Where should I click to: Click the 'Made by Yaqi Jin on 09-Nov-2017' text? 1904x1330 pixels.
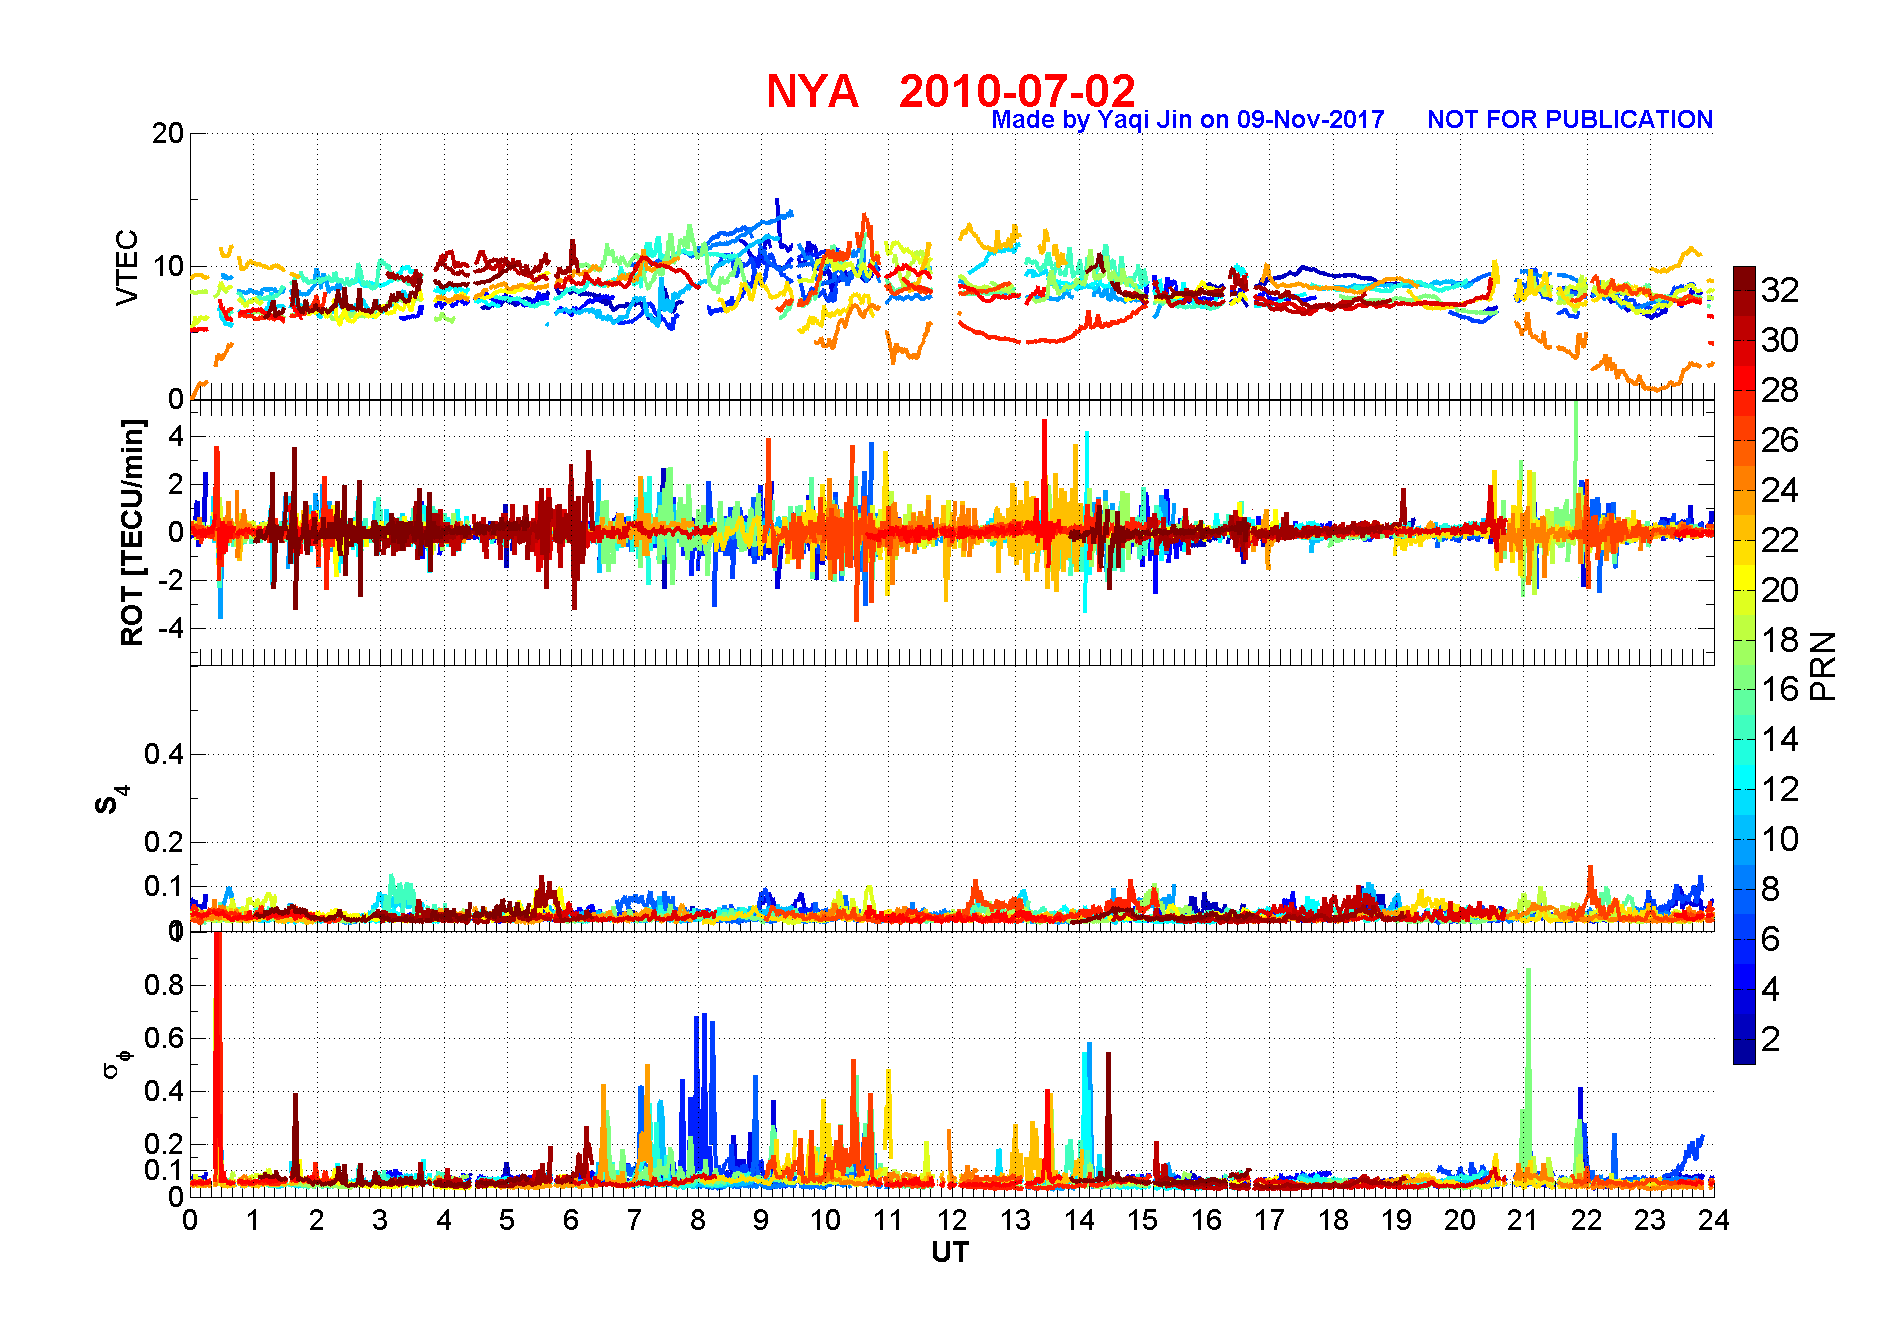pyautogui.click(x=1188, y=120)
